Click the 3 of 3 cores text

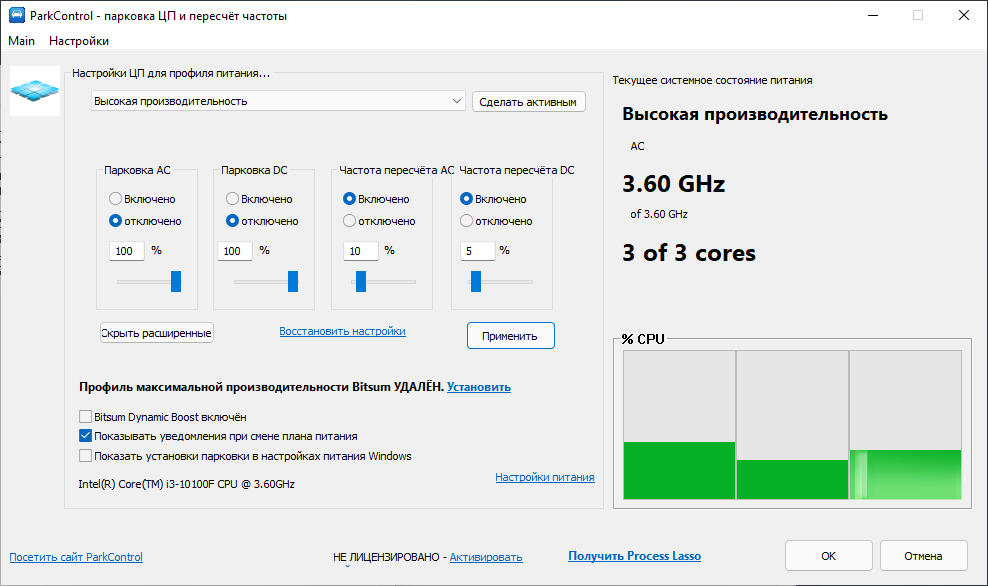click(x=689, y=253)
